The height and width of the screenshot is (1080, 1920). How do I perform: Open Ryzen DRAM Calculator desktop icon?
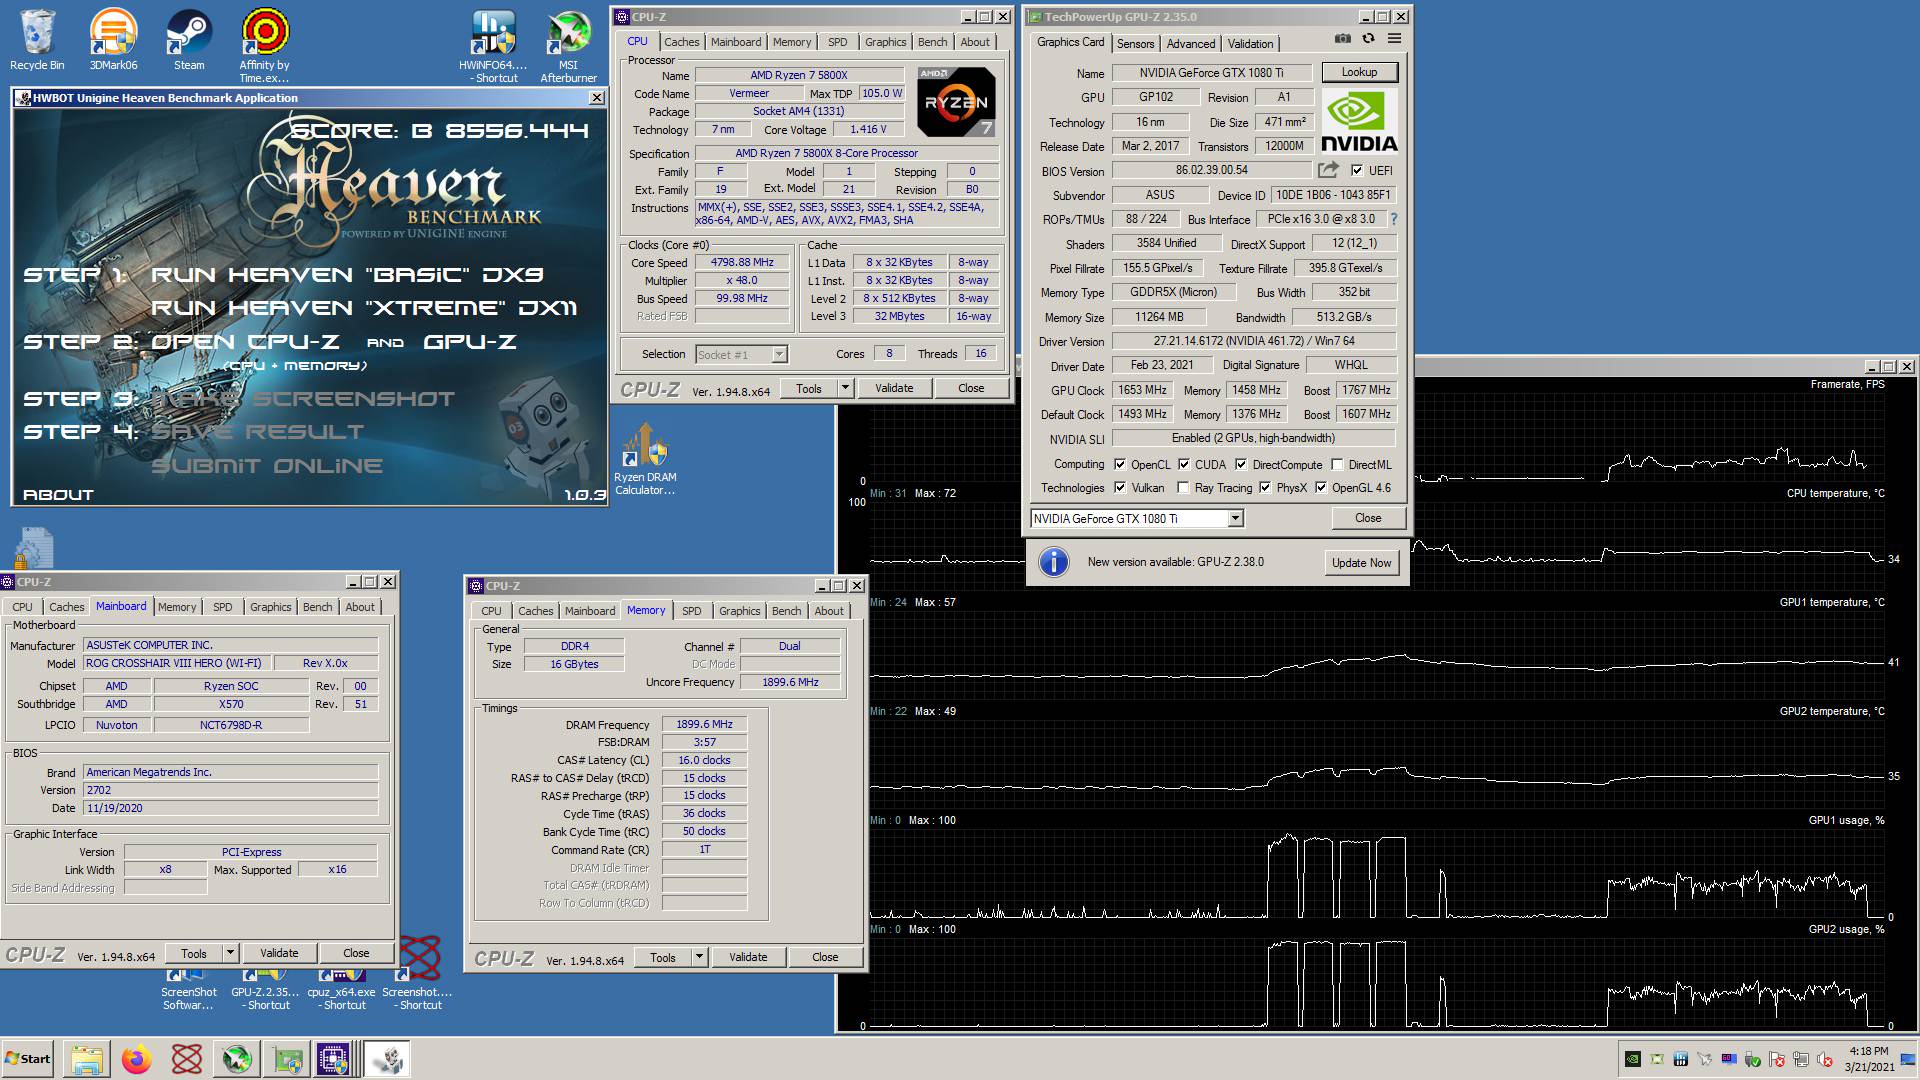point(645,458)
